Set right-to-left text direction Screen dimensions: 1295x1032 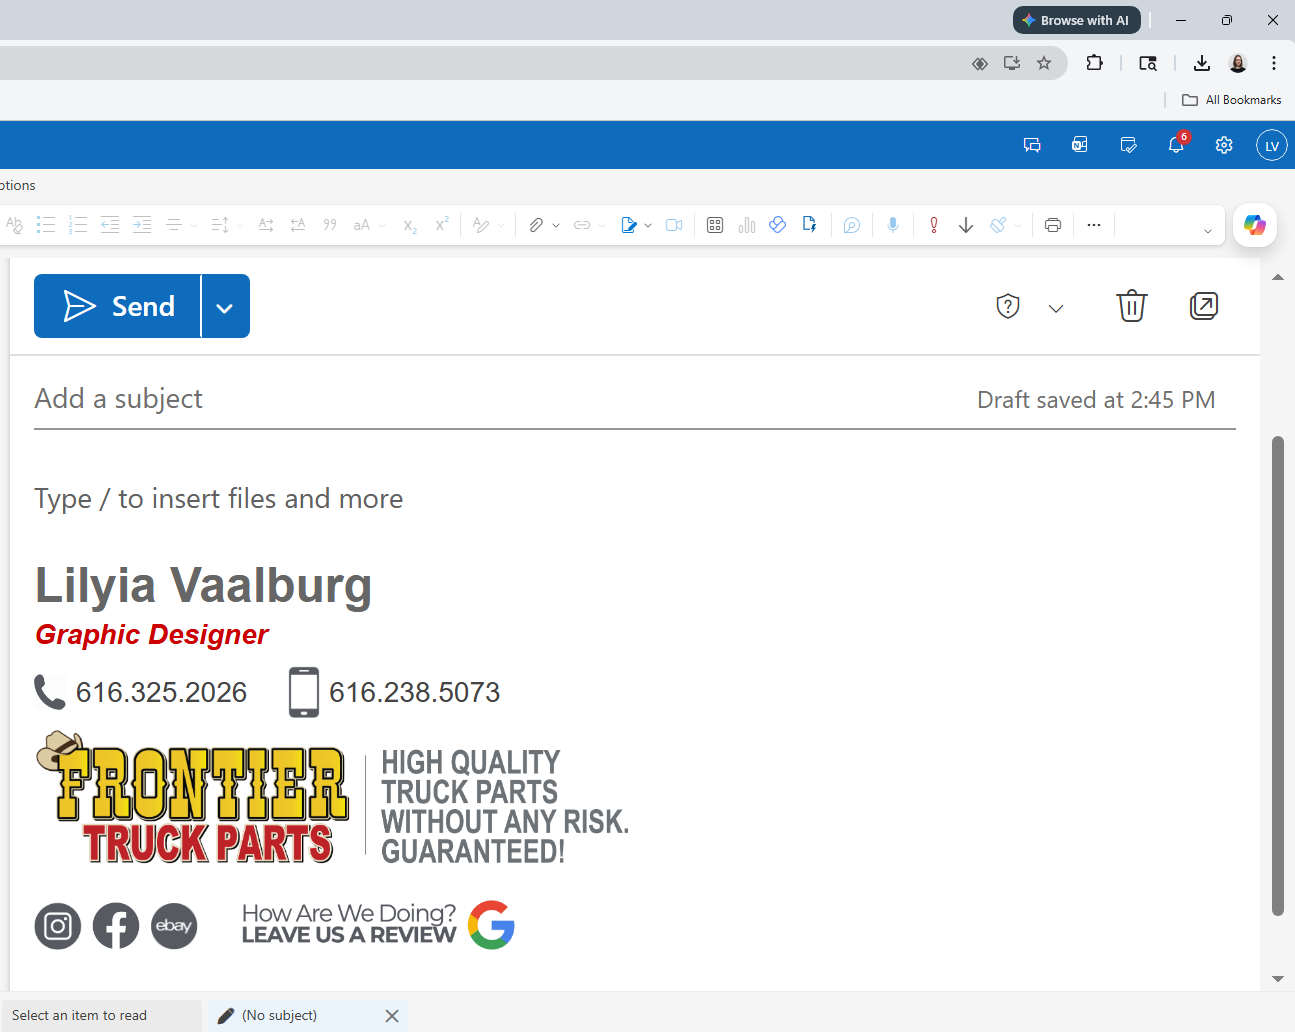(x=298, y=225)
